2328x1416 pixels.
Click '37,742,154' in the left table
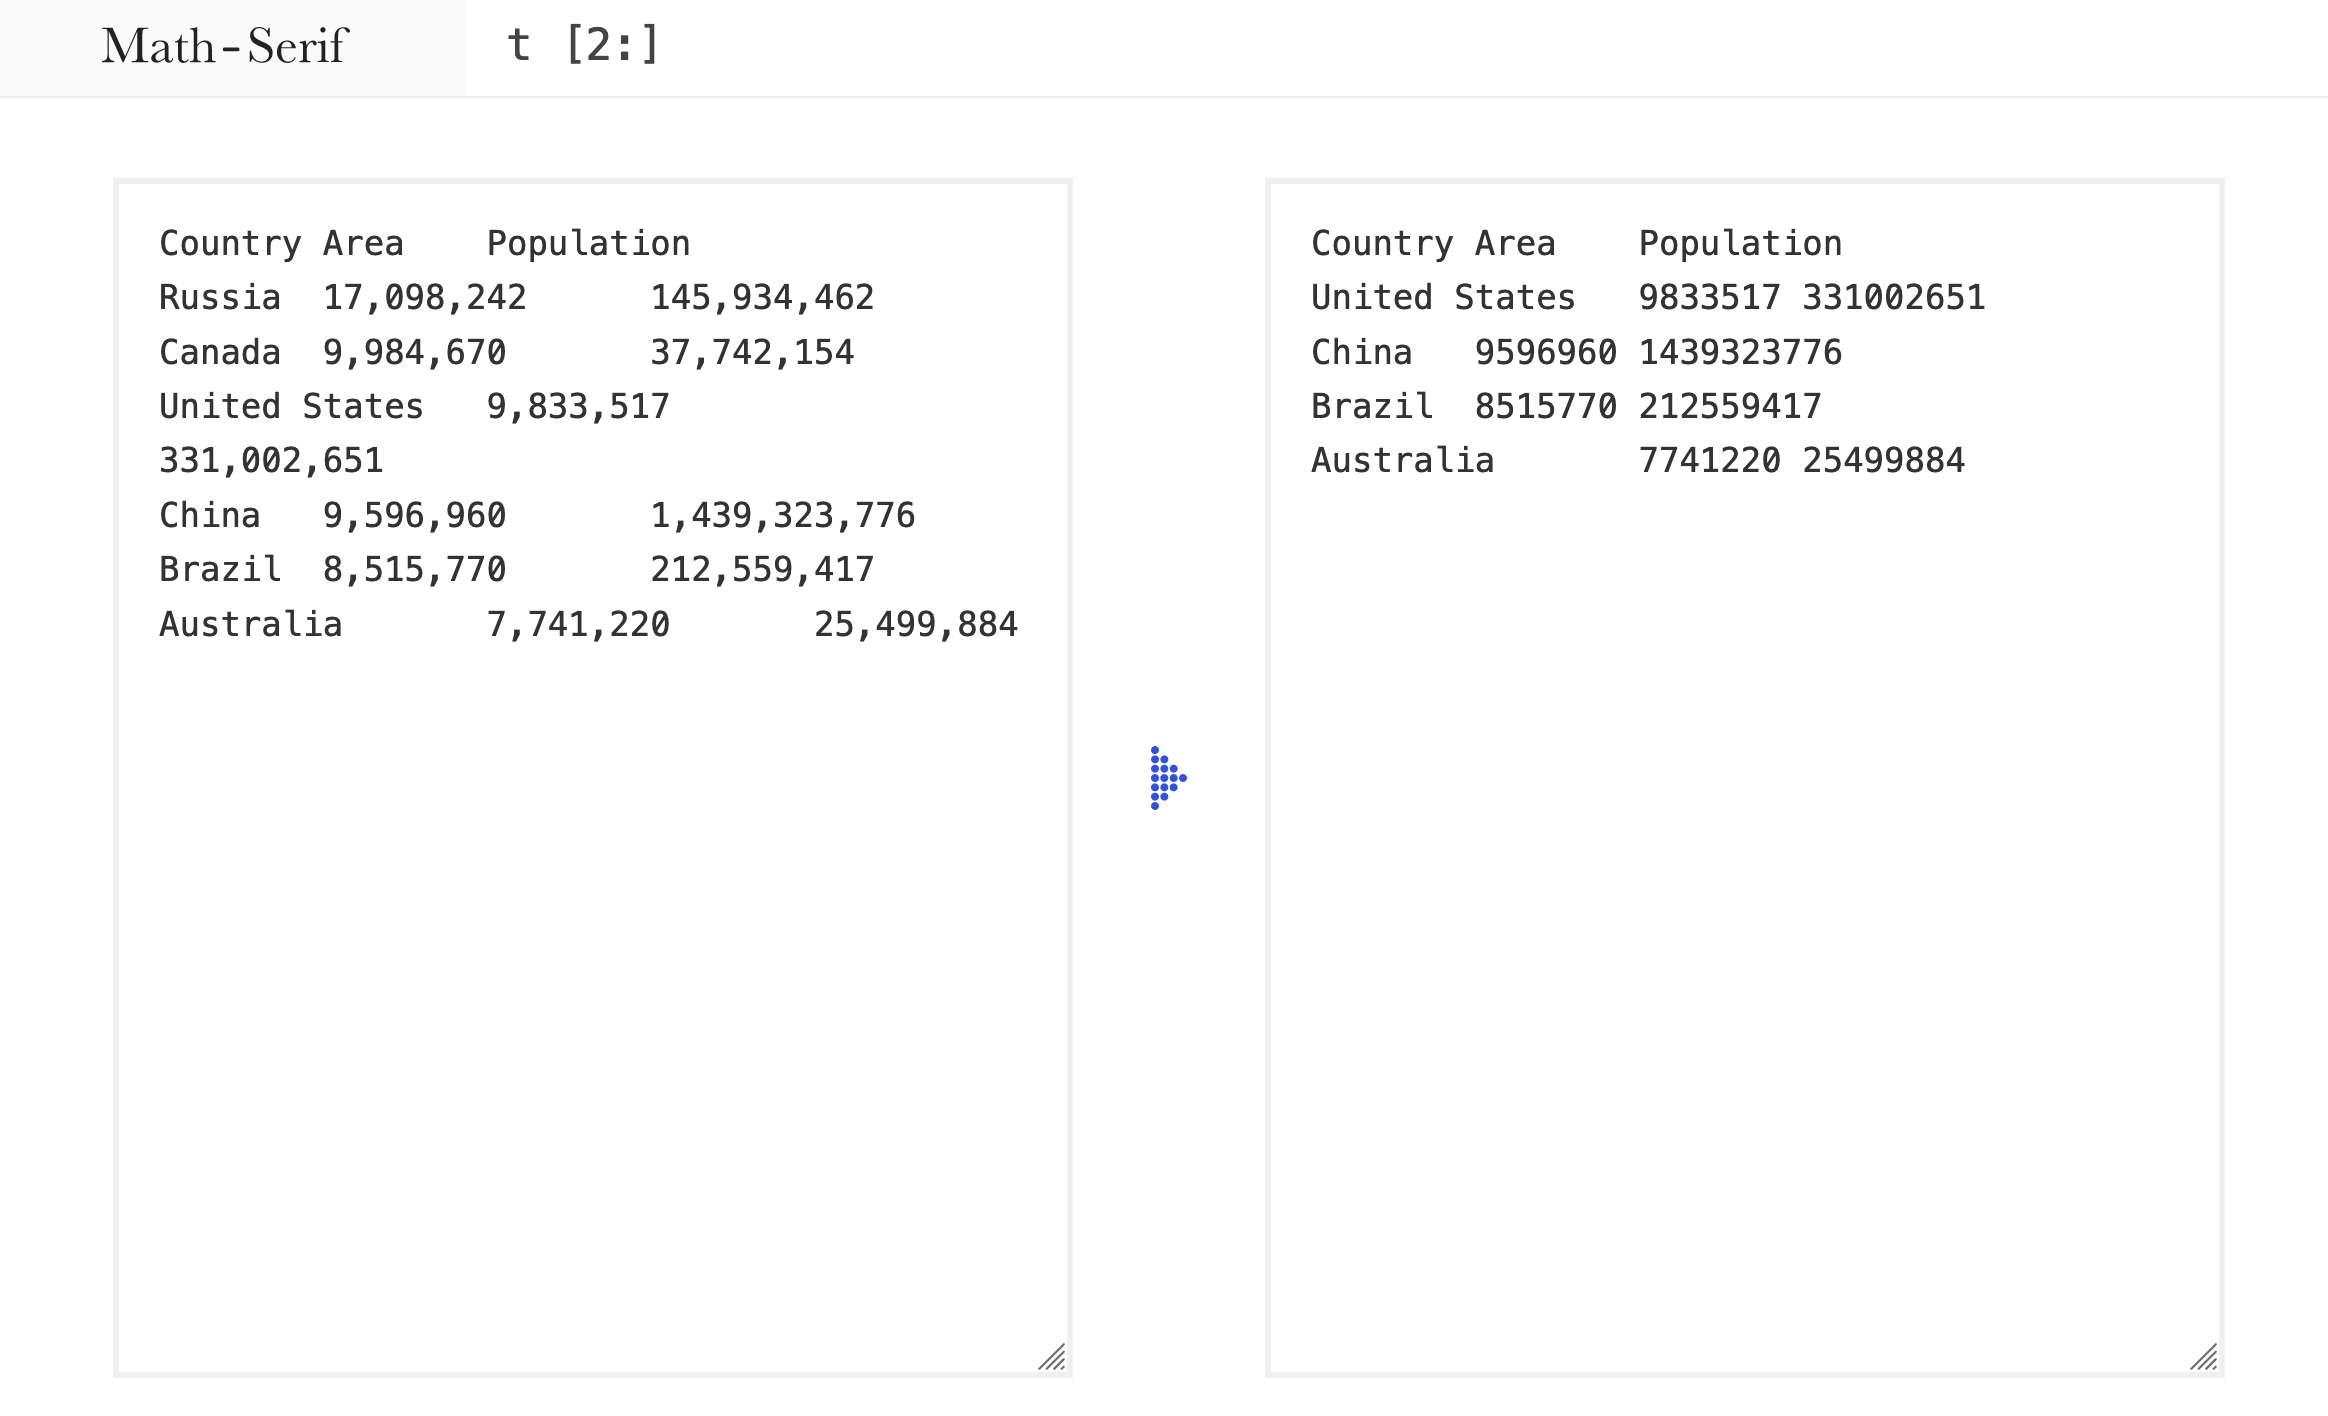coord(752,353)
